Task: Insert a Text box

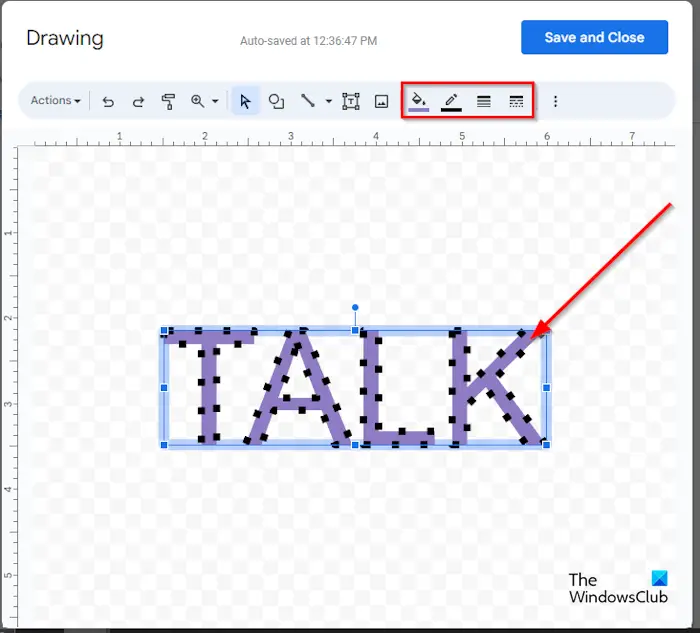Action: (351, 101)
